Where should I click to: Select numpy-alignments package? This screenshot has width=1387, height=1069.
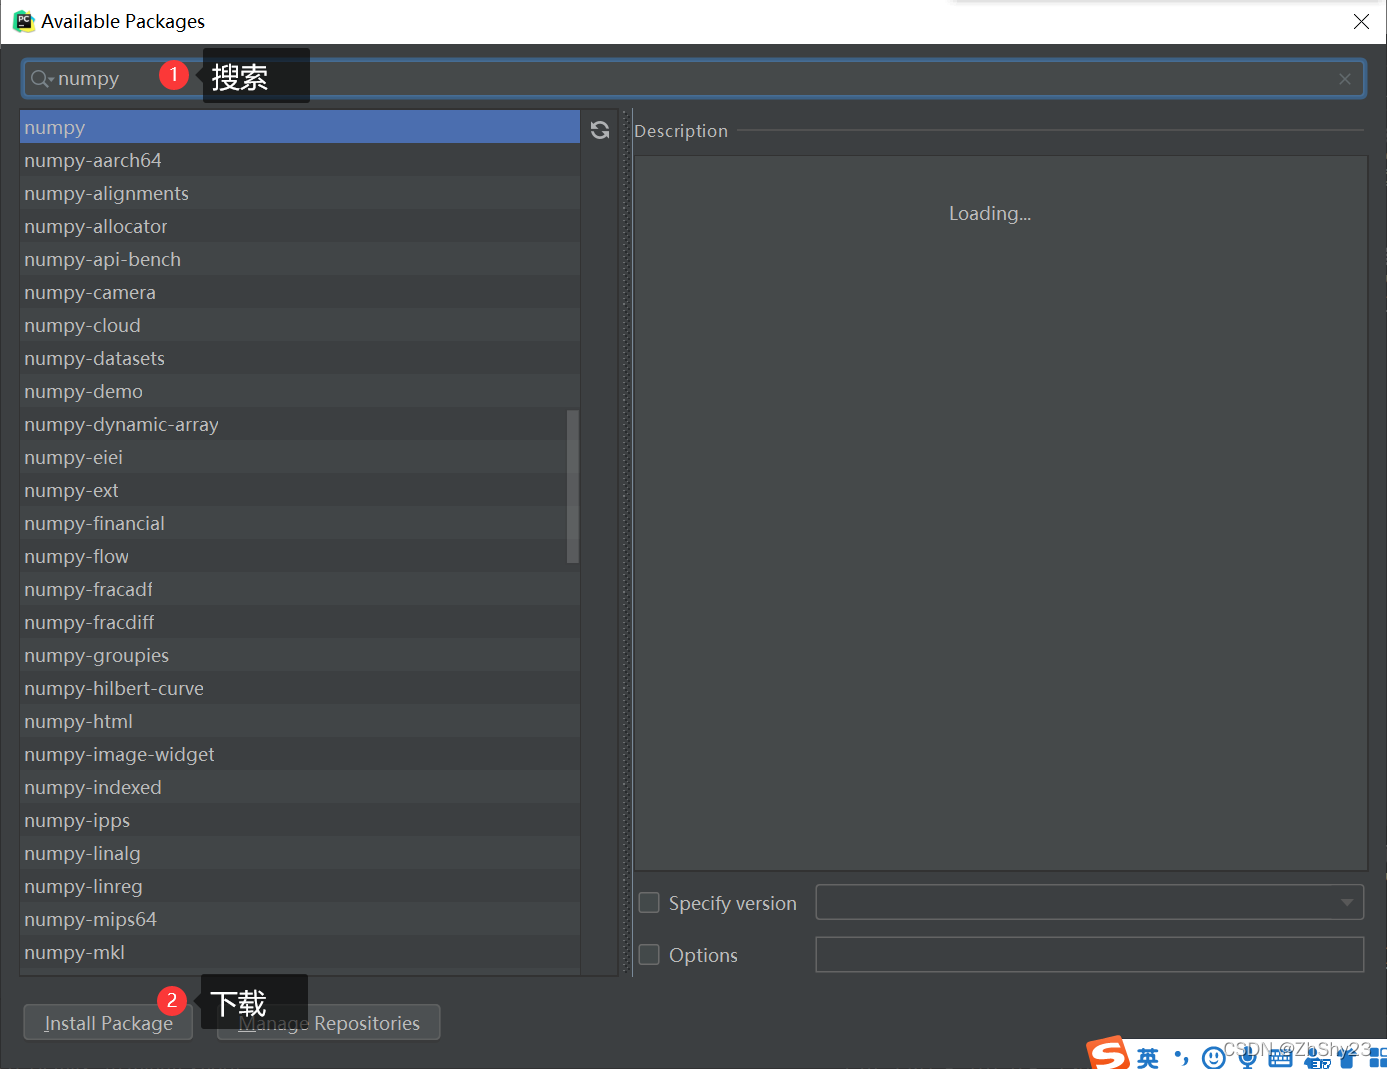[300, 193]
